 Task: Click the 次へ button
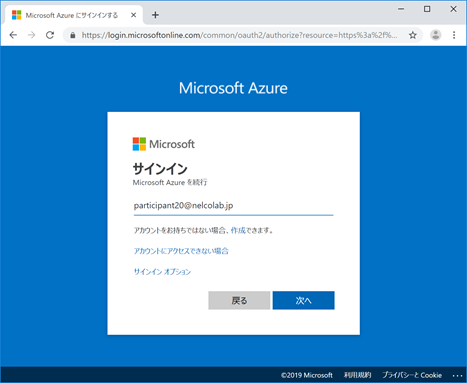tap(303, 300)
